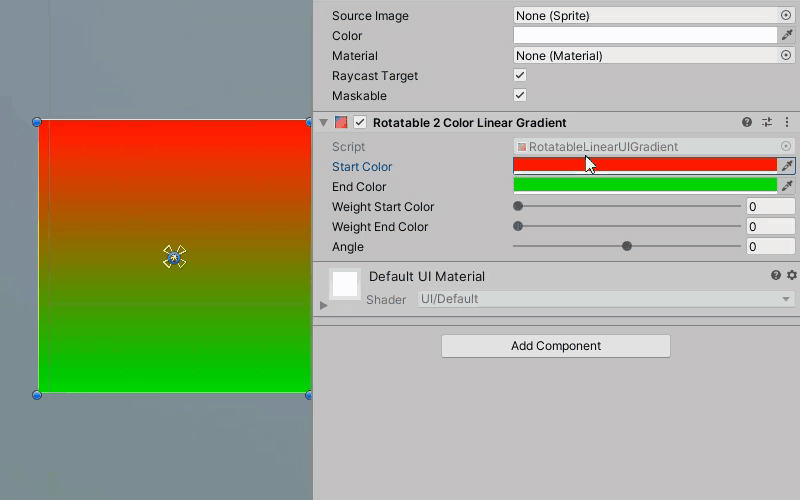Click the Weight Start Color label
The height and width of the screenshot is (500, 800).
(x=383, y=207)
